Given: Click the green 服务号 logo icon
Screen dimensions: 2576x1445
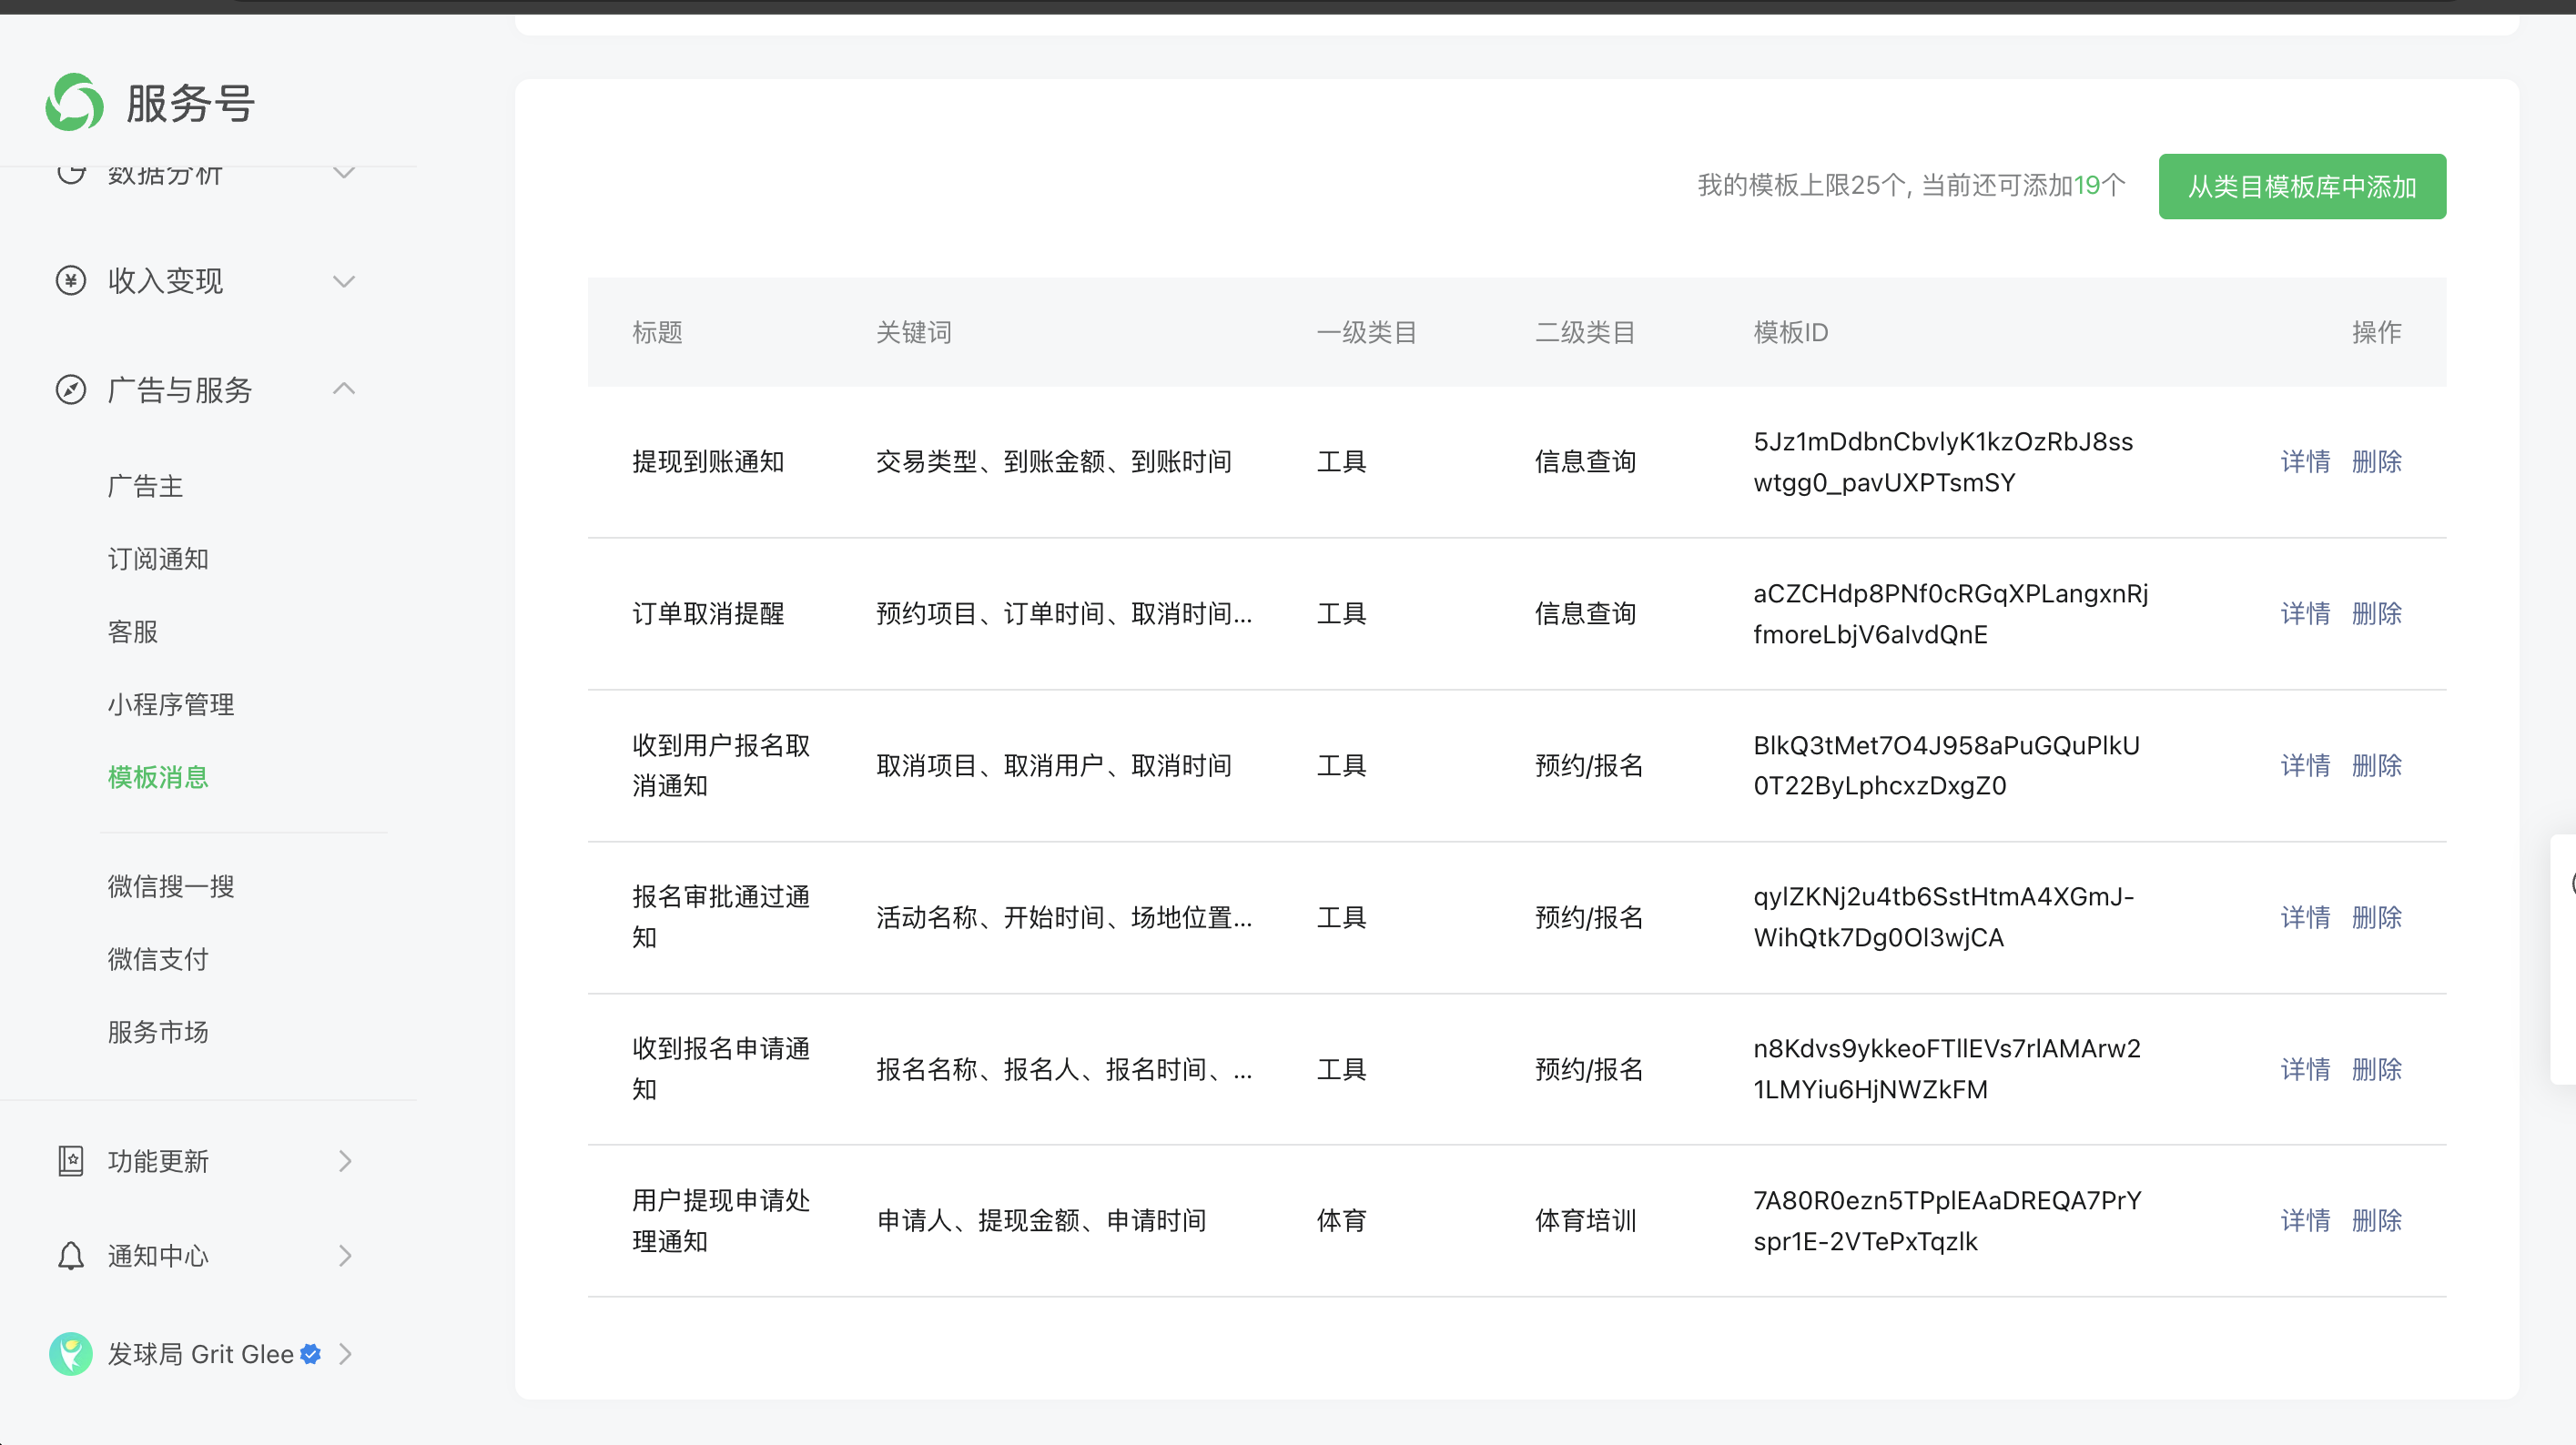Looking at the screenshot, I should tap(74, 102).
